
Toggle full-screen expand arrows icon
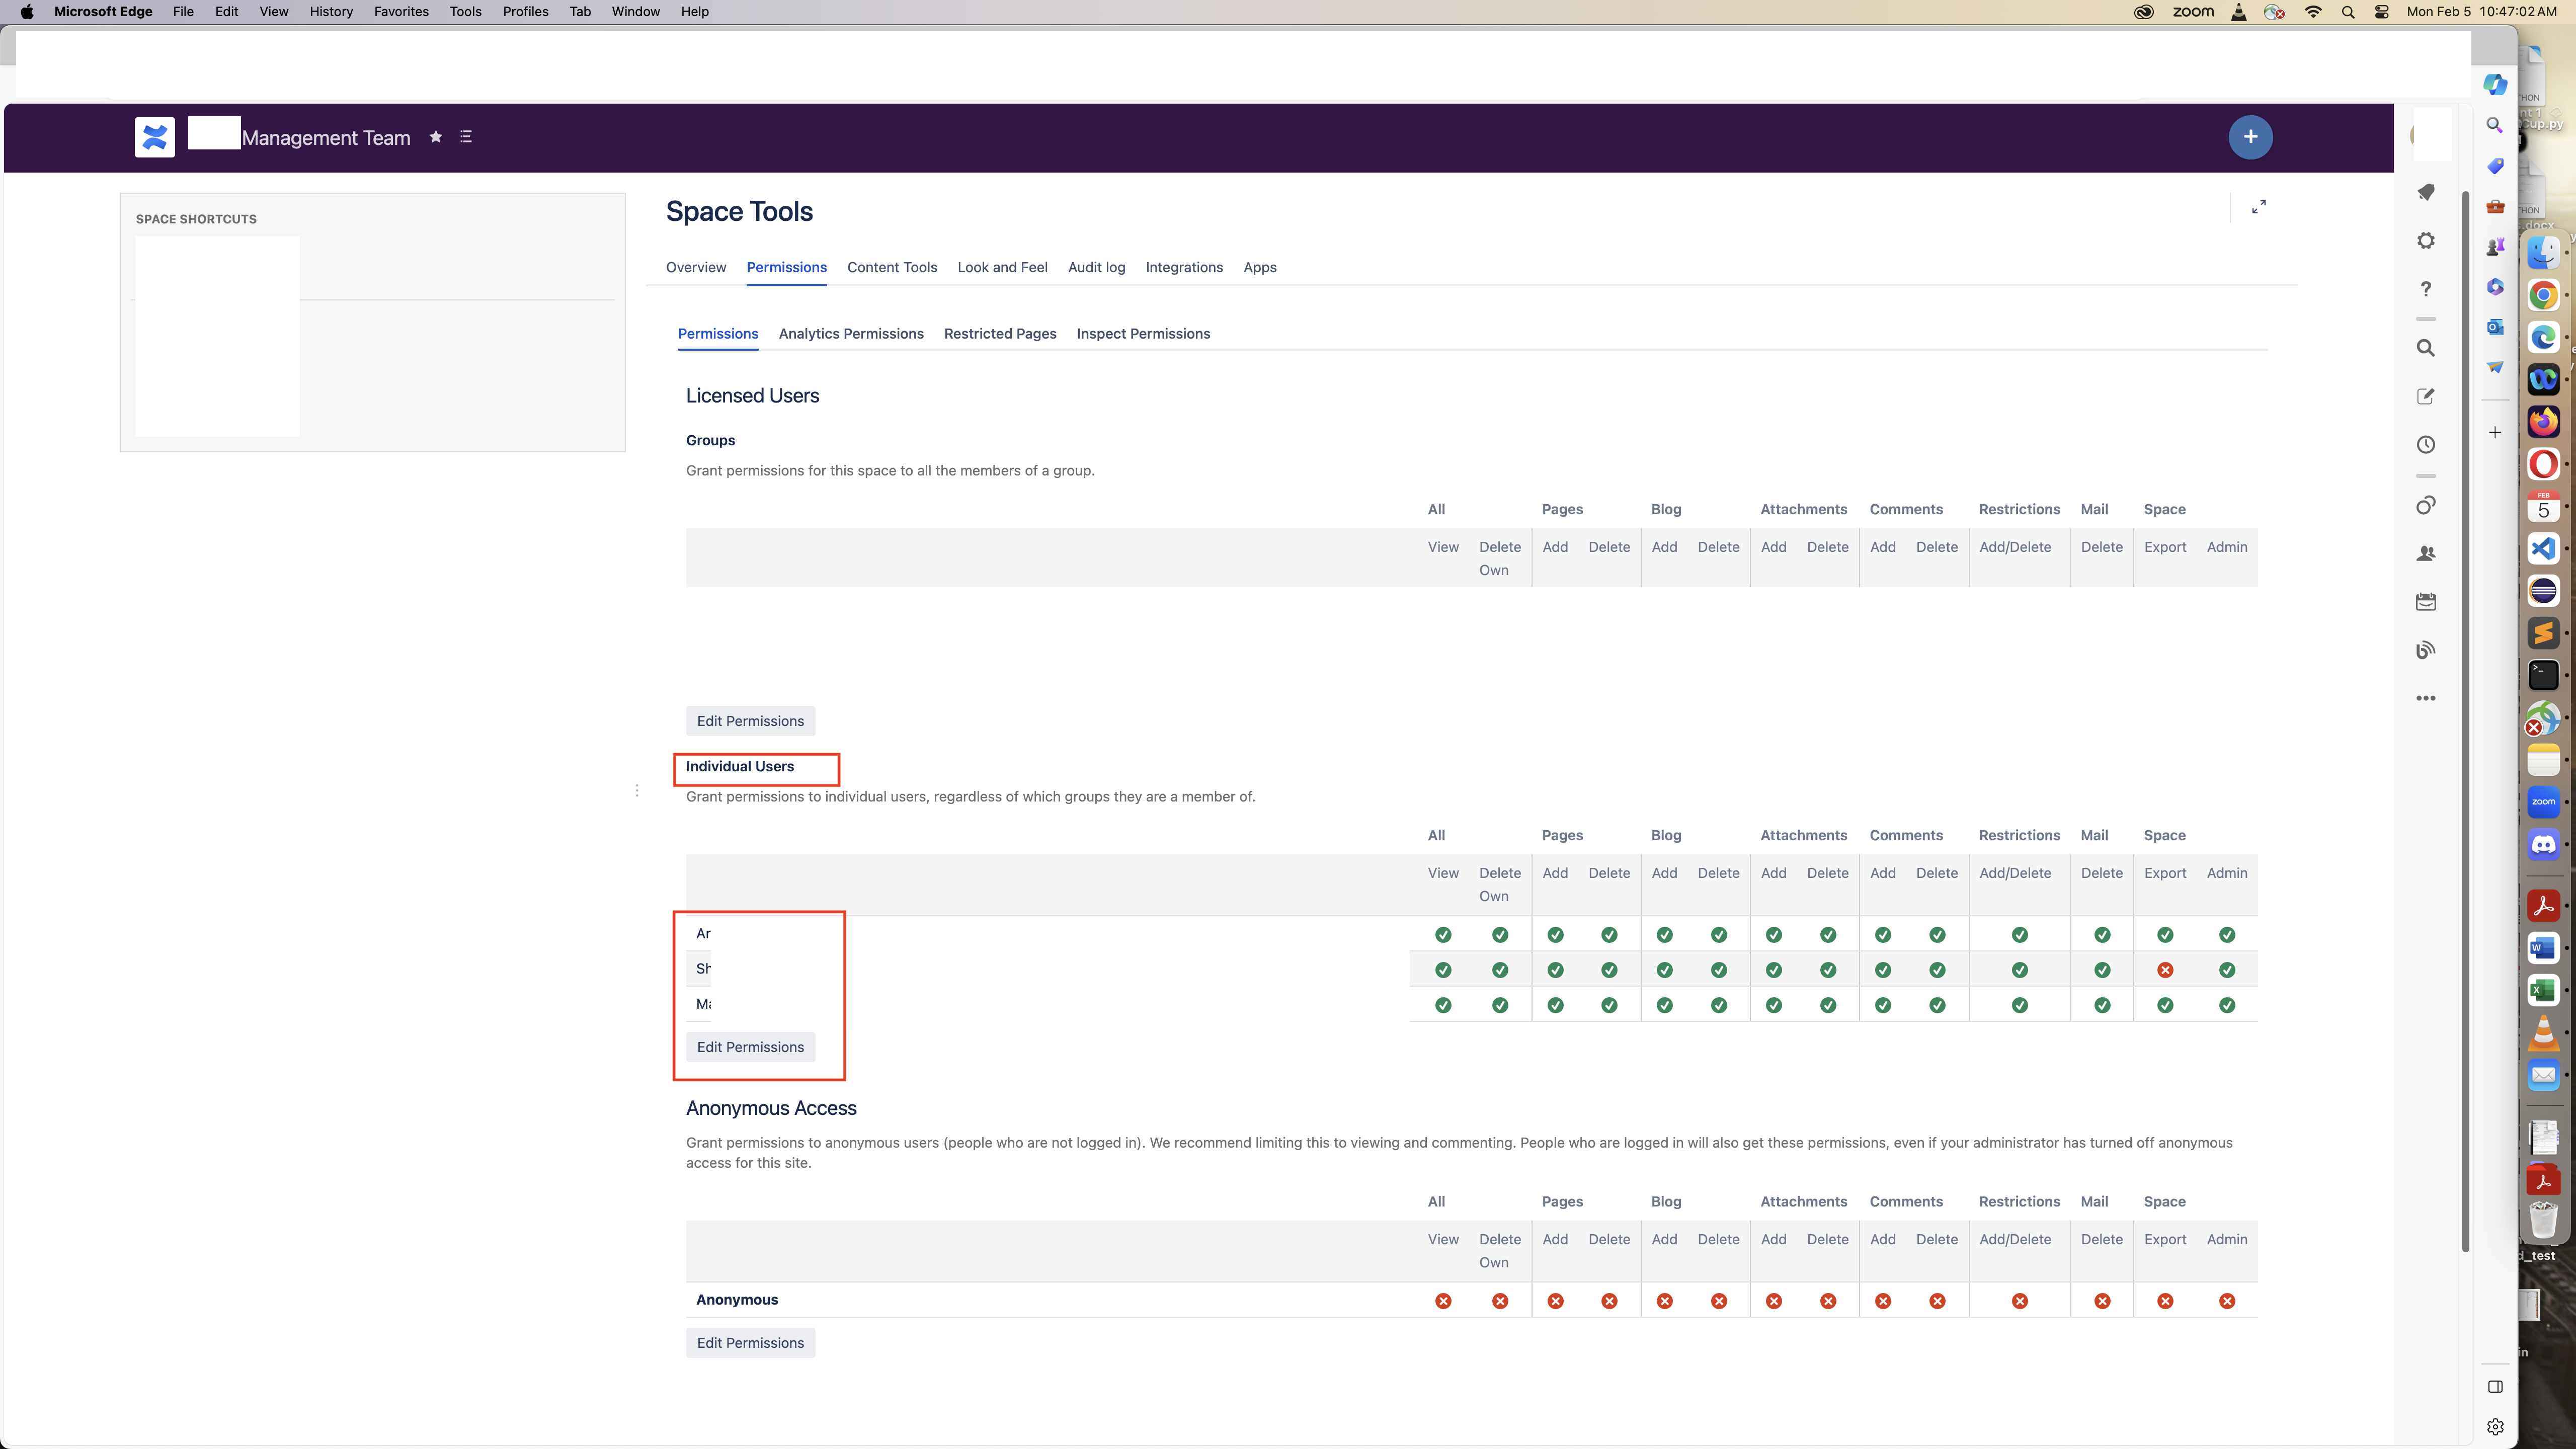coord(2258,207)
